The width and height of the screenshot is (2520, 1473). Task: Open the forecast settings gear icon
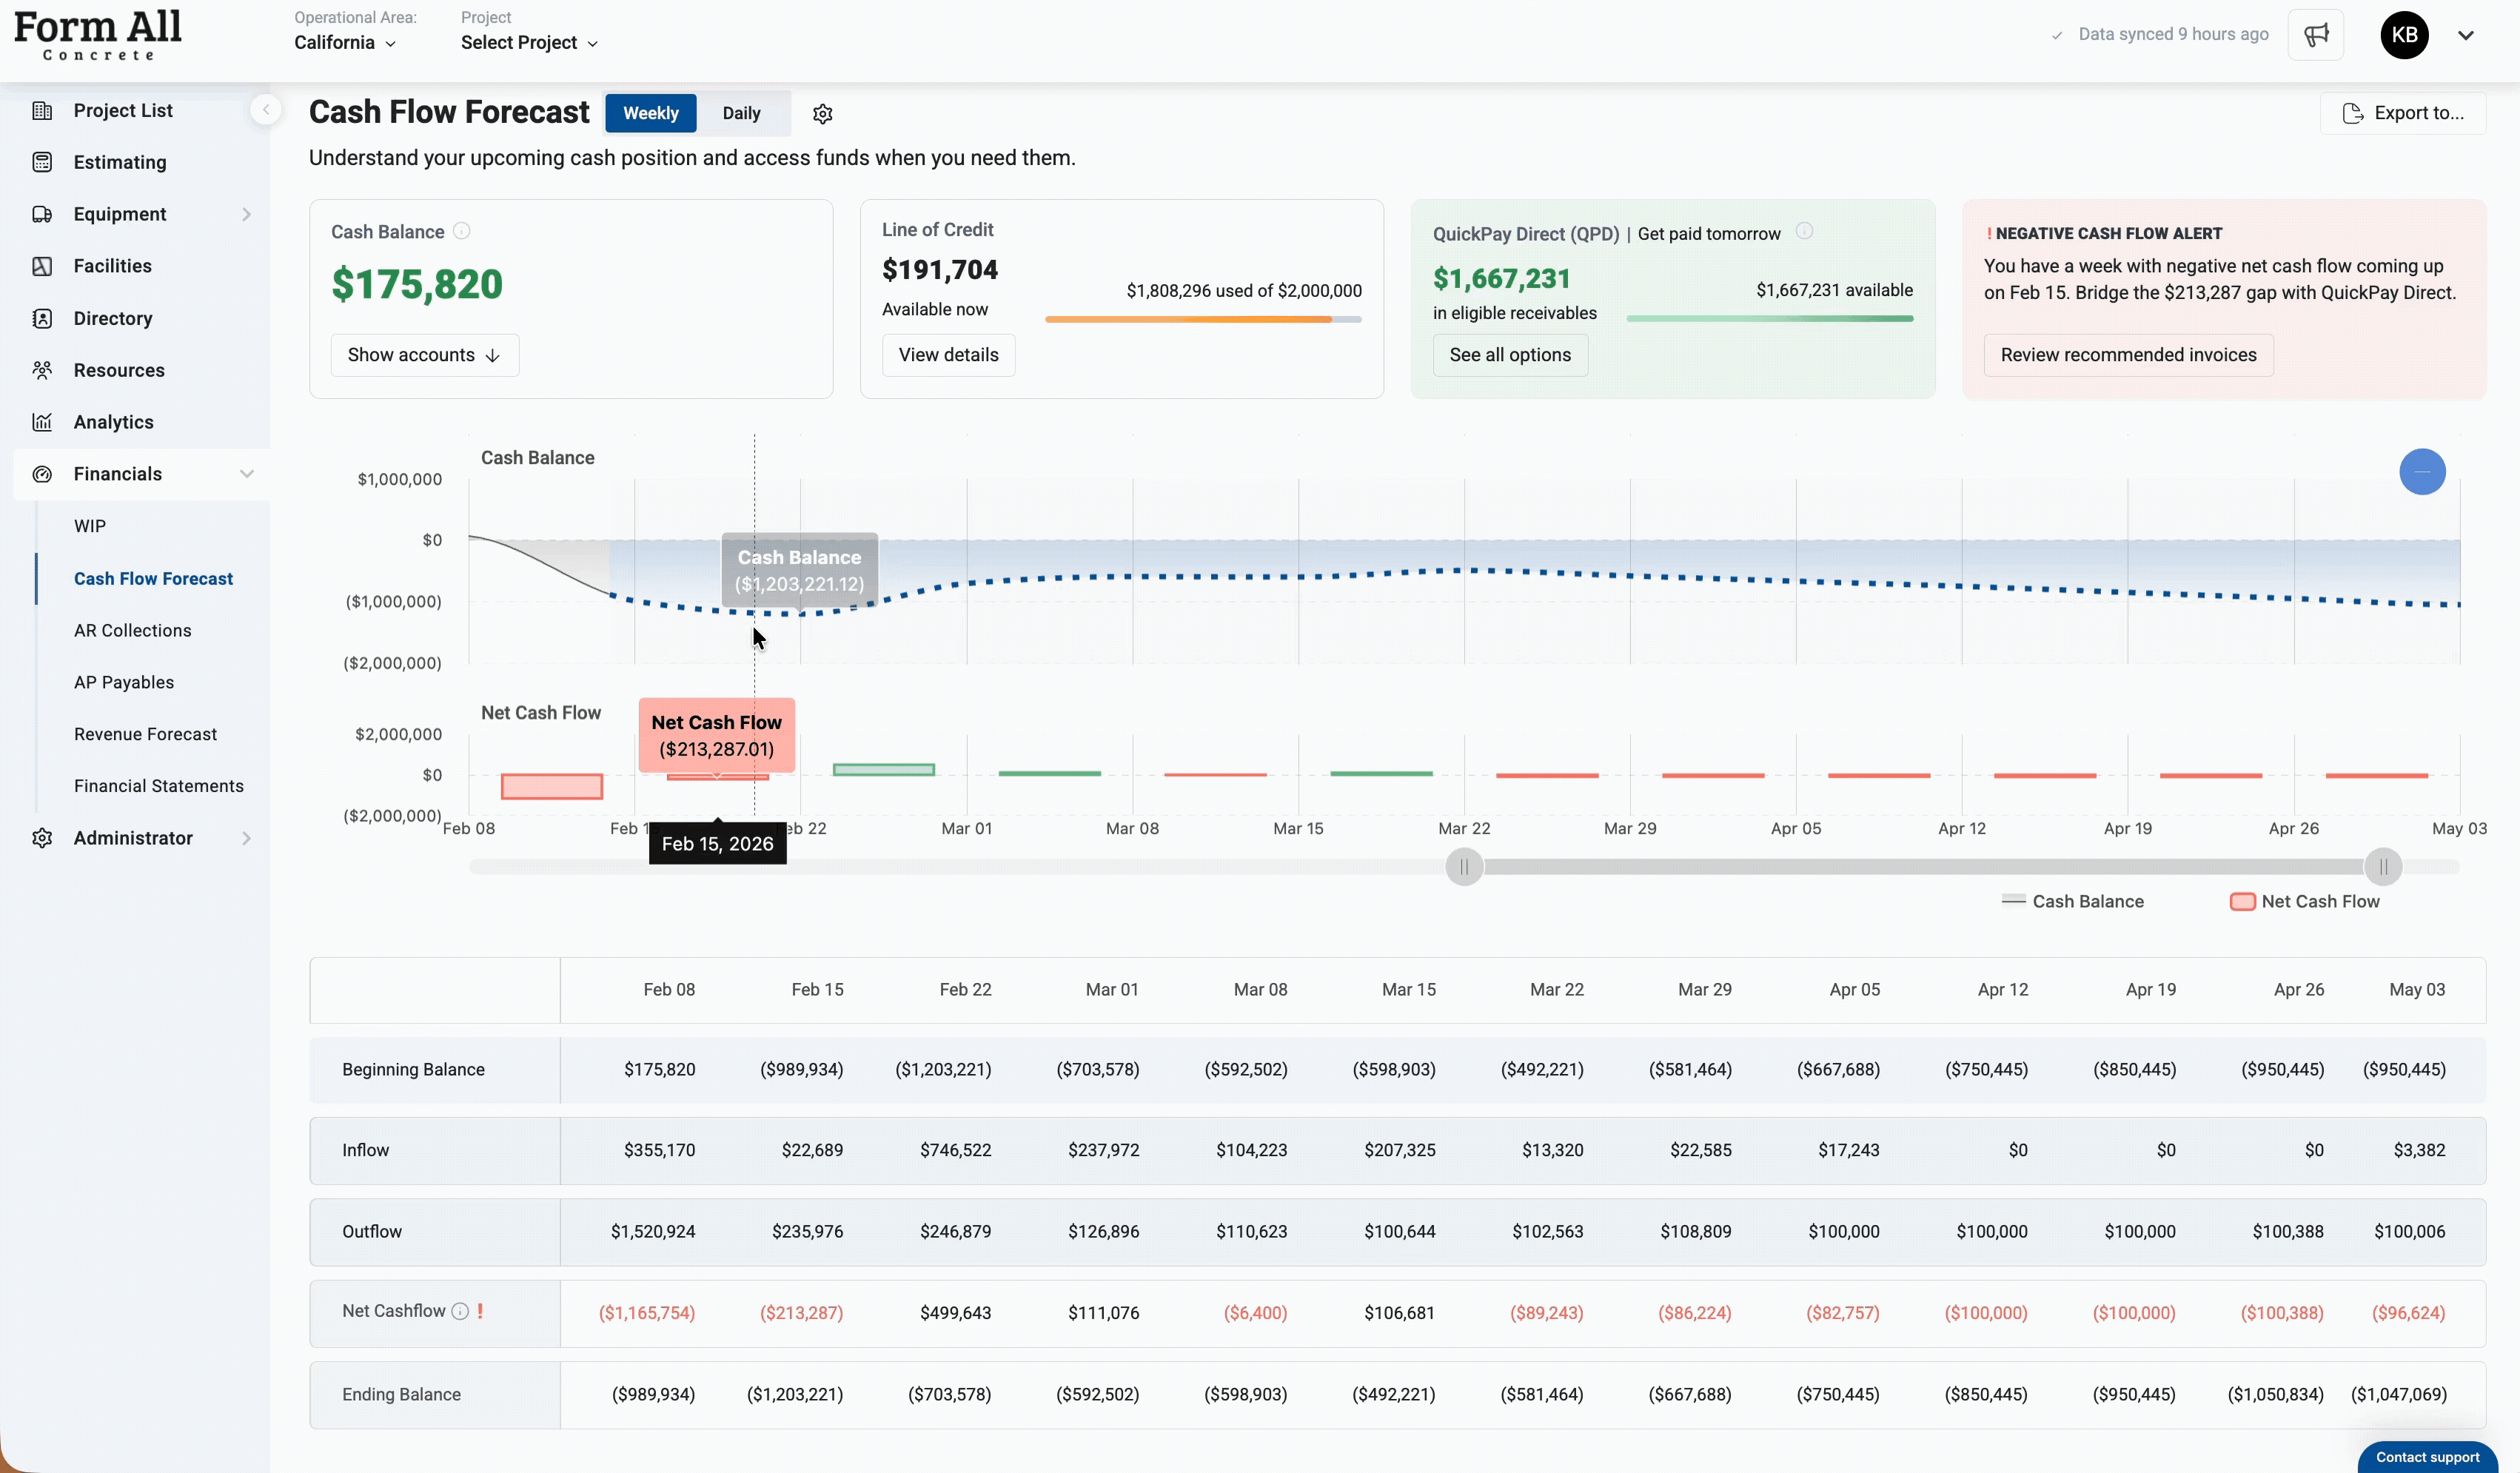pos(822,114)
